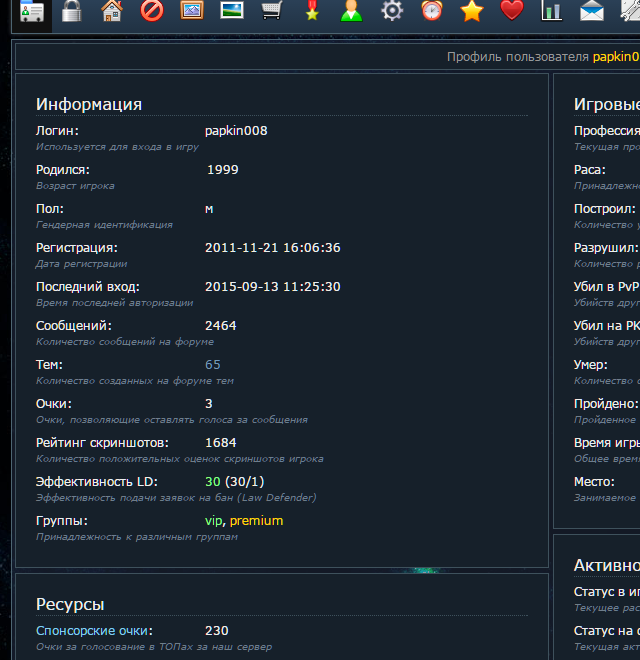
Task: Open the settings gear icon
Action: pos(392,11)
